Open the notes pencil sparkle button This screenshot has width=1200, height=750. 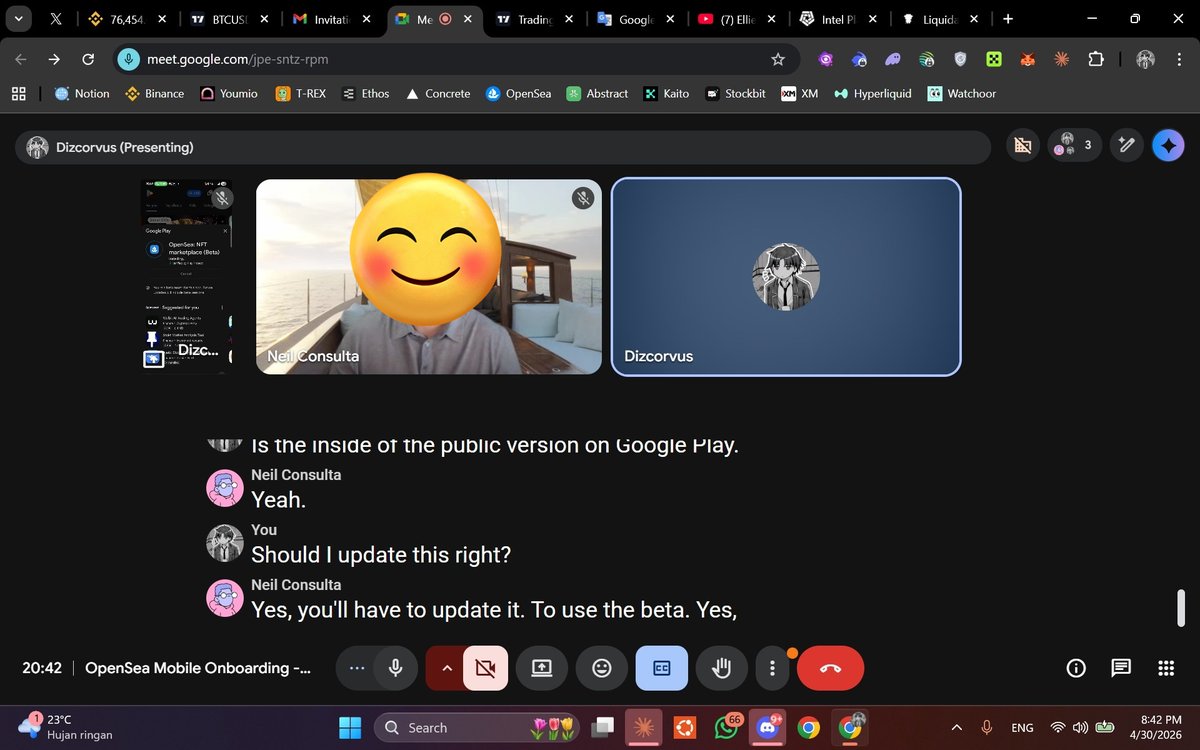click(x=1127, y=146)
